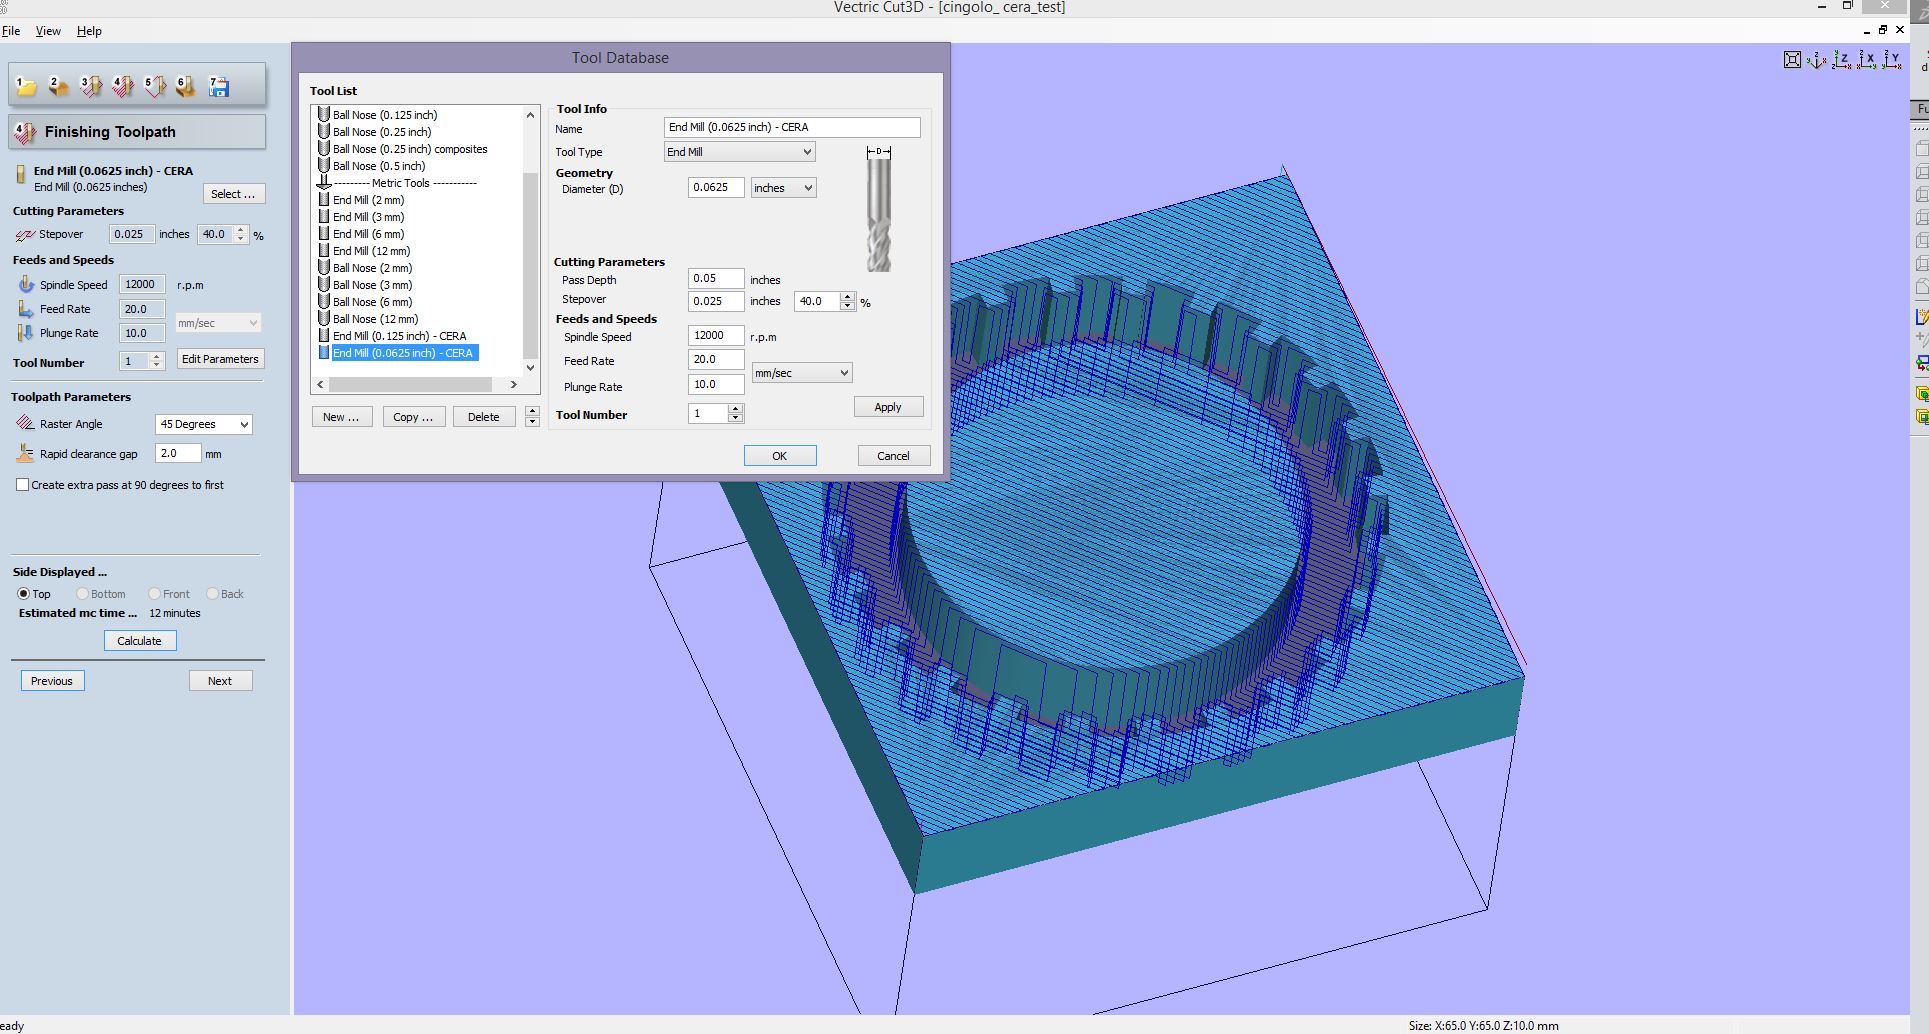
Task: Click the tool list horizontal scrollbar
Action: coord(417,384)
